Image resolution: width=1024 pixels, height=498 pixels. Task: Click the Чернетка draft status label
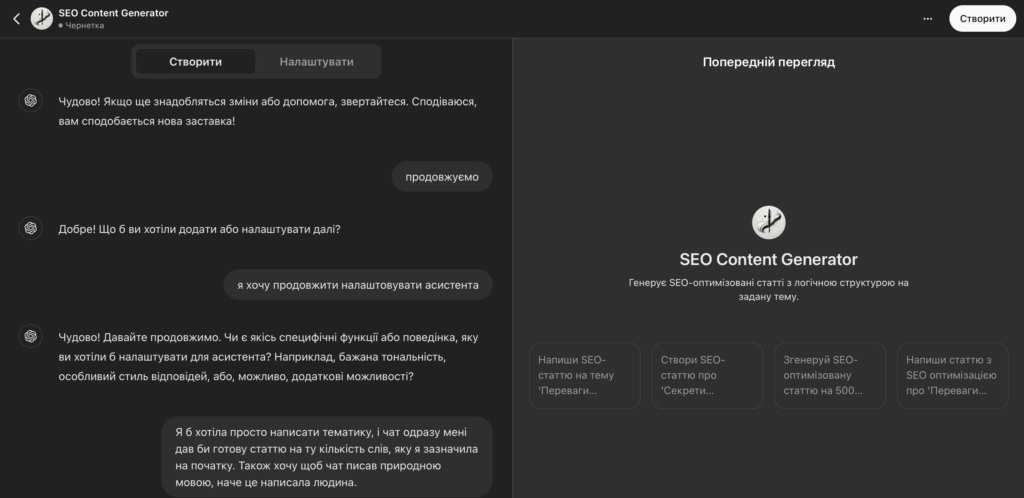point(84,25)
